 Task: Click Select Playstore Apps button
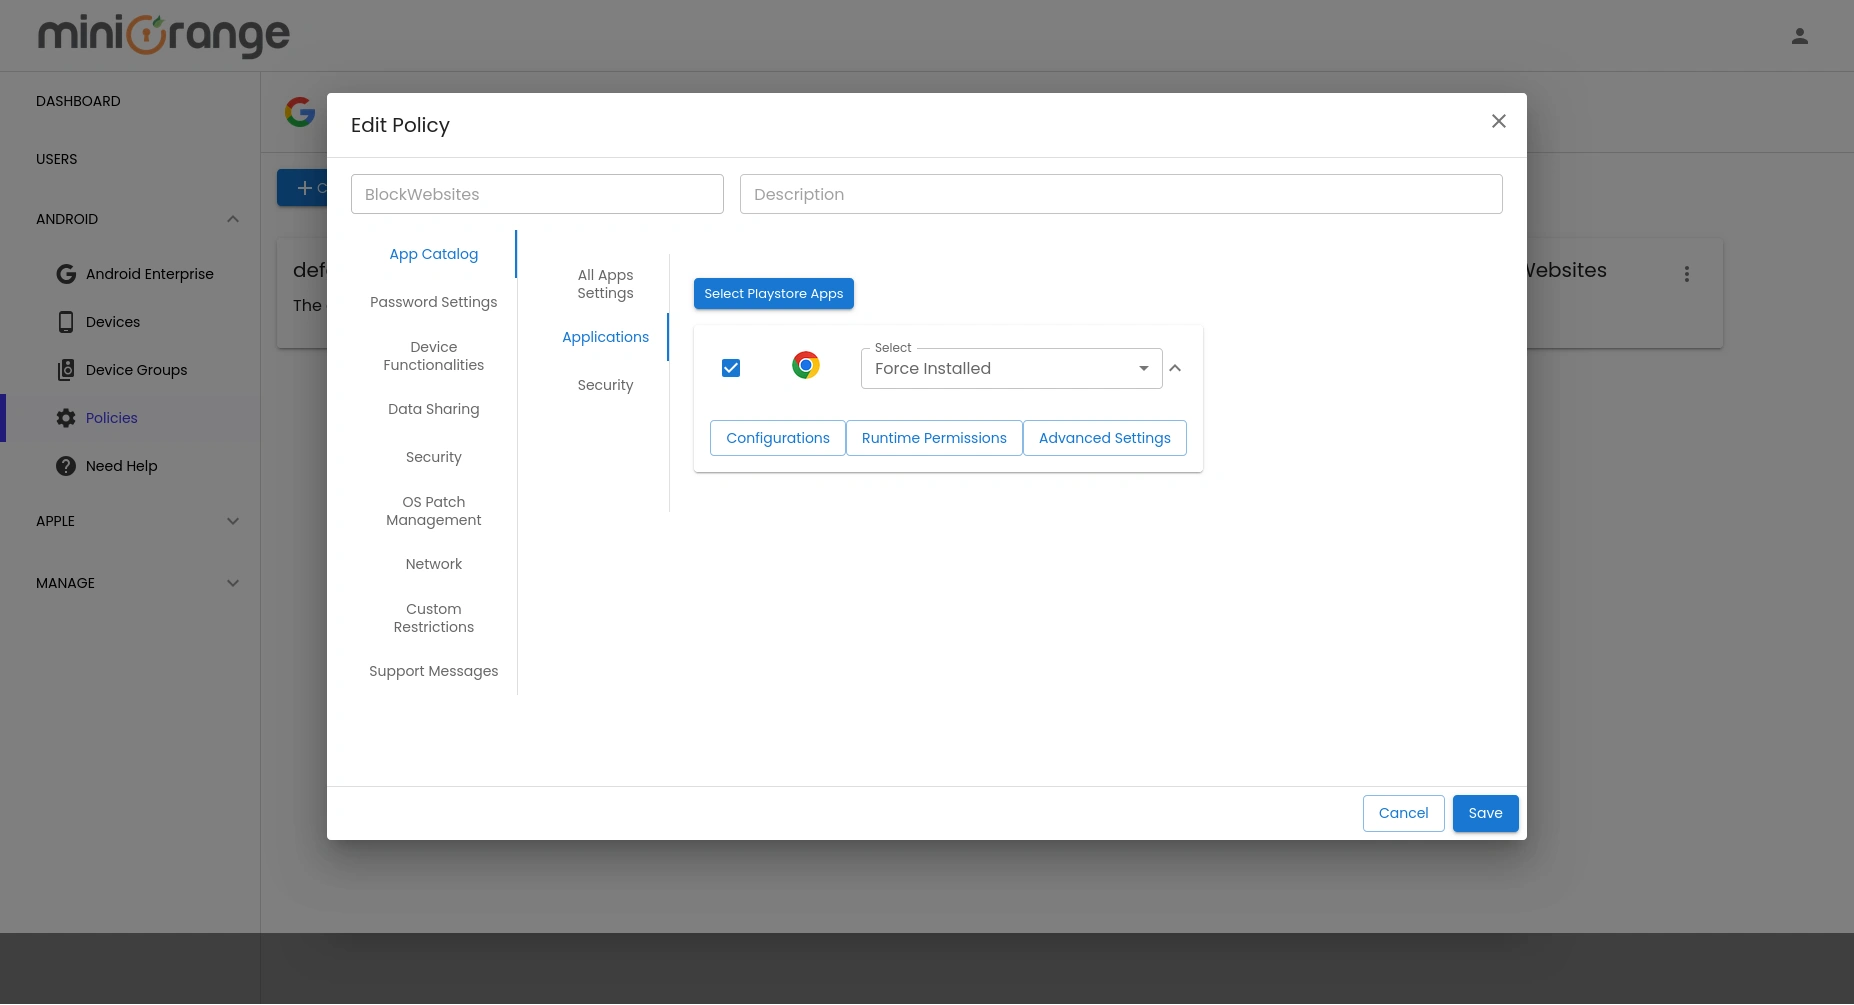773,294
